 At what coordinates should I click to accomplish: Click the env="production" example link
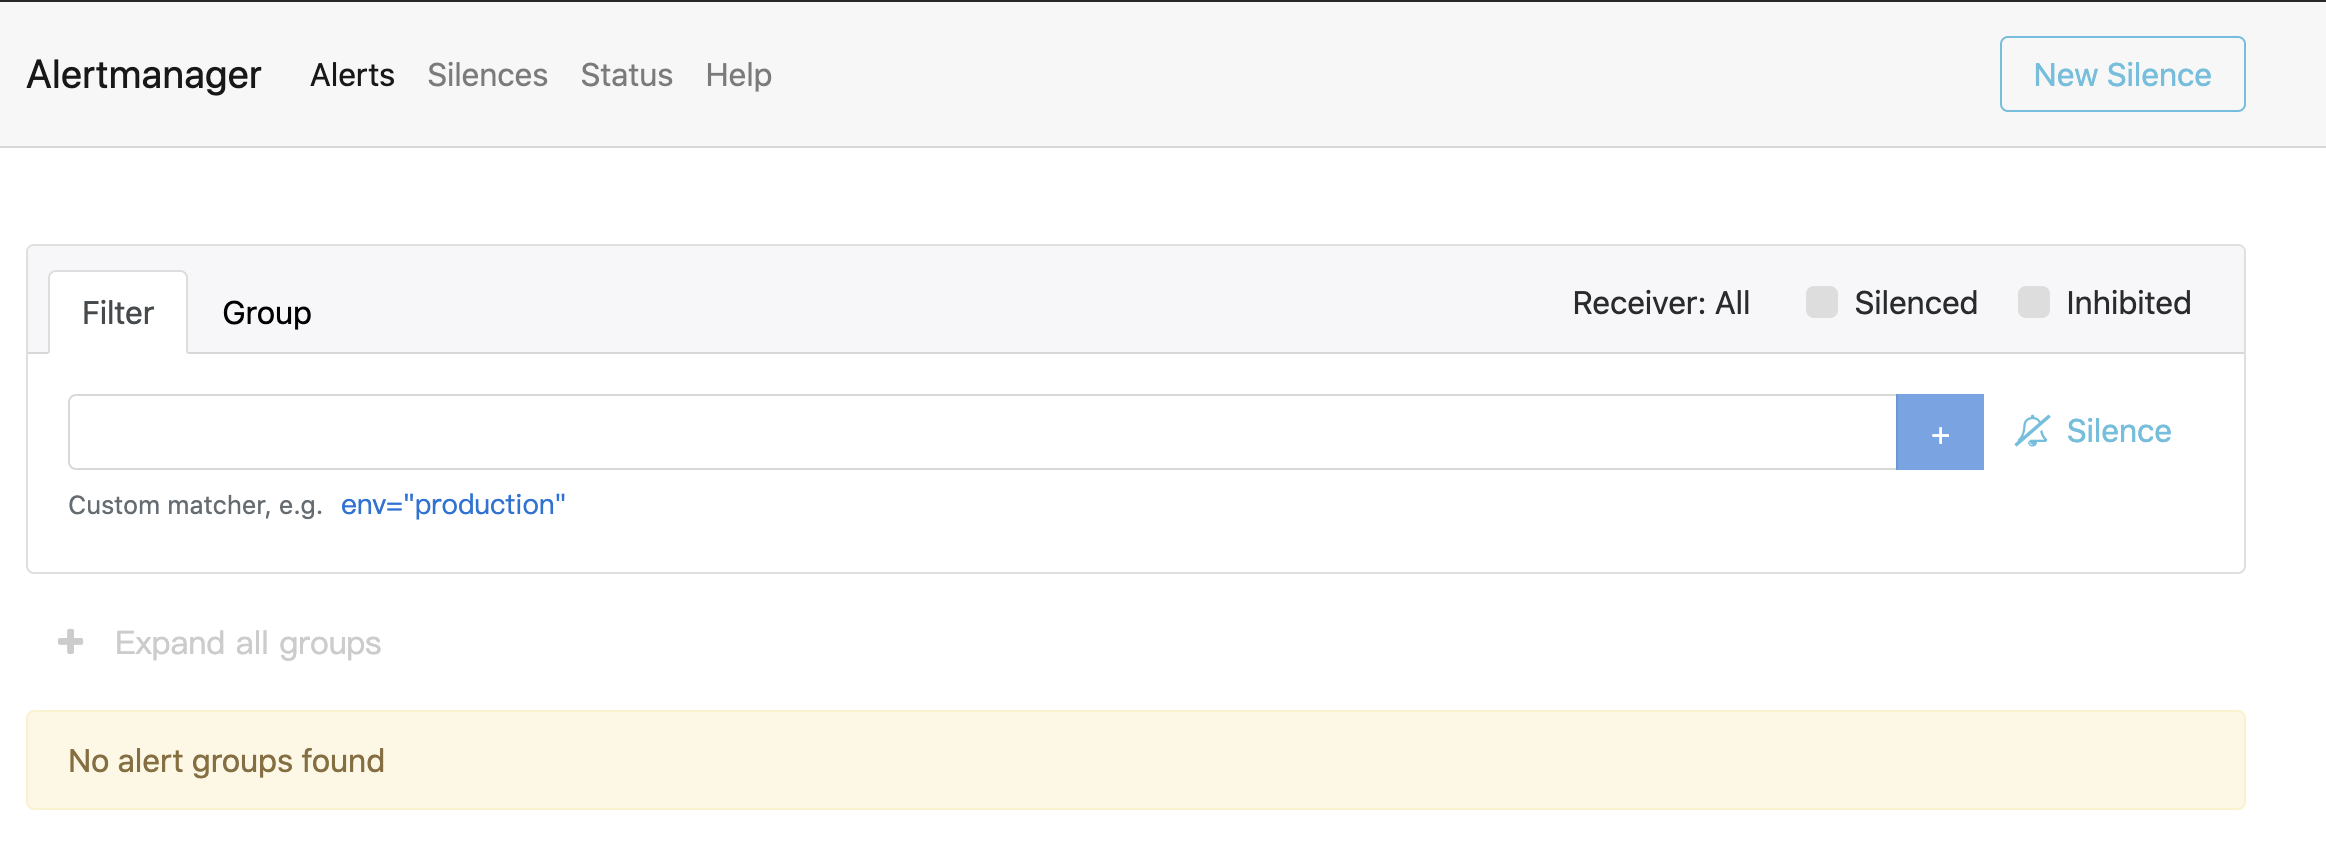[453, 505]
